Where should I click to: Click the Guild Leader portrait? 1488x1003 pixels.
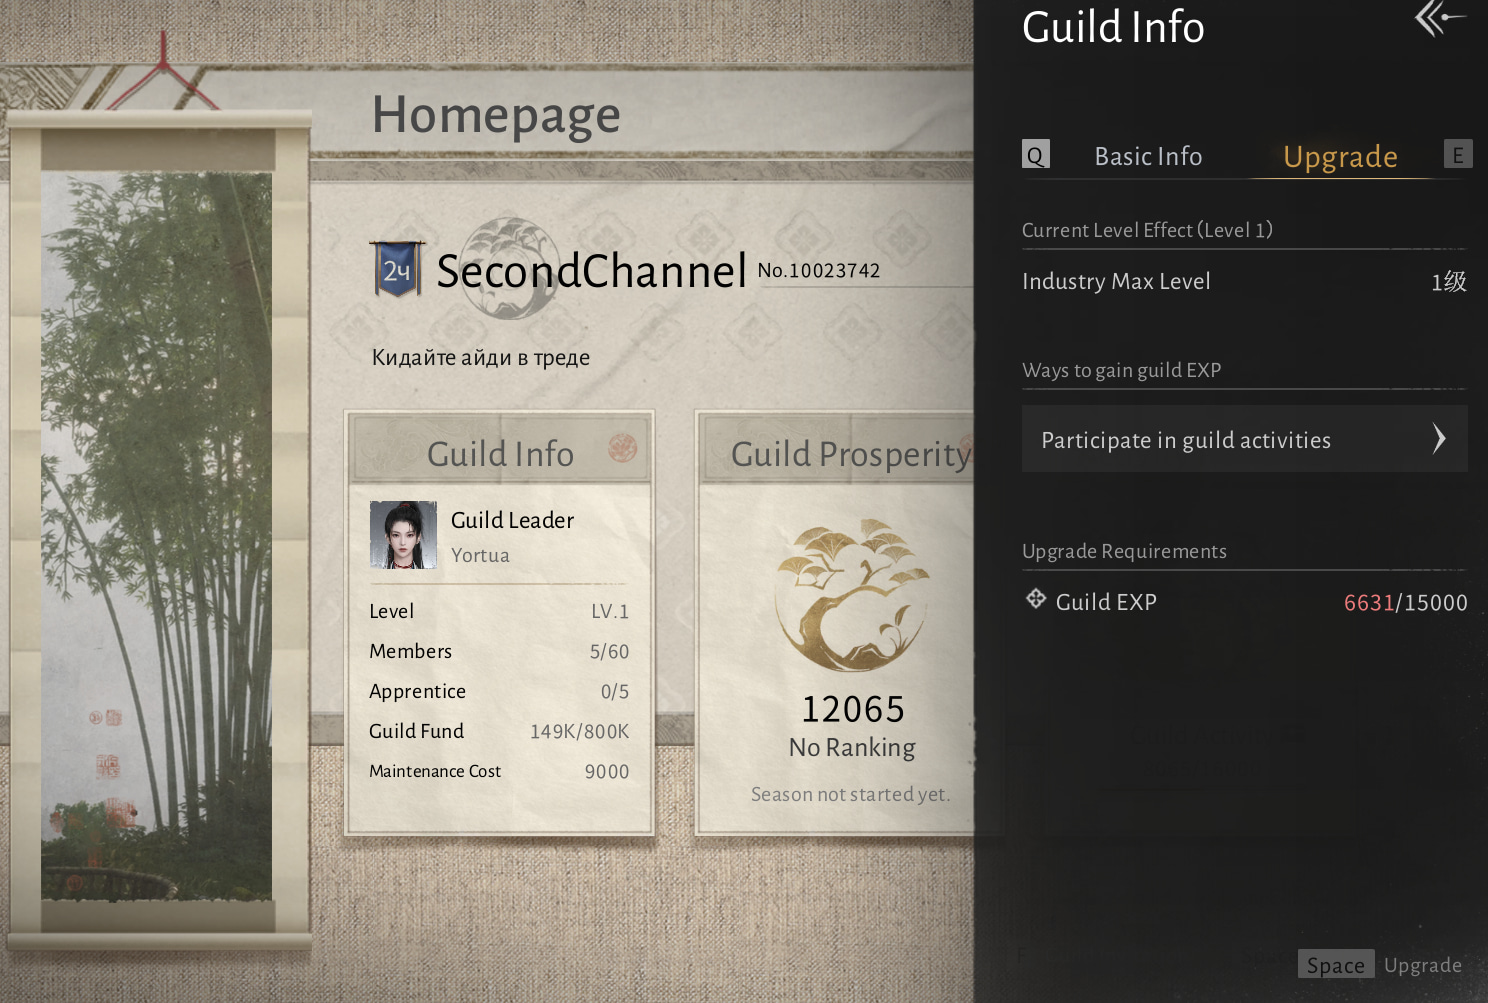403,535
